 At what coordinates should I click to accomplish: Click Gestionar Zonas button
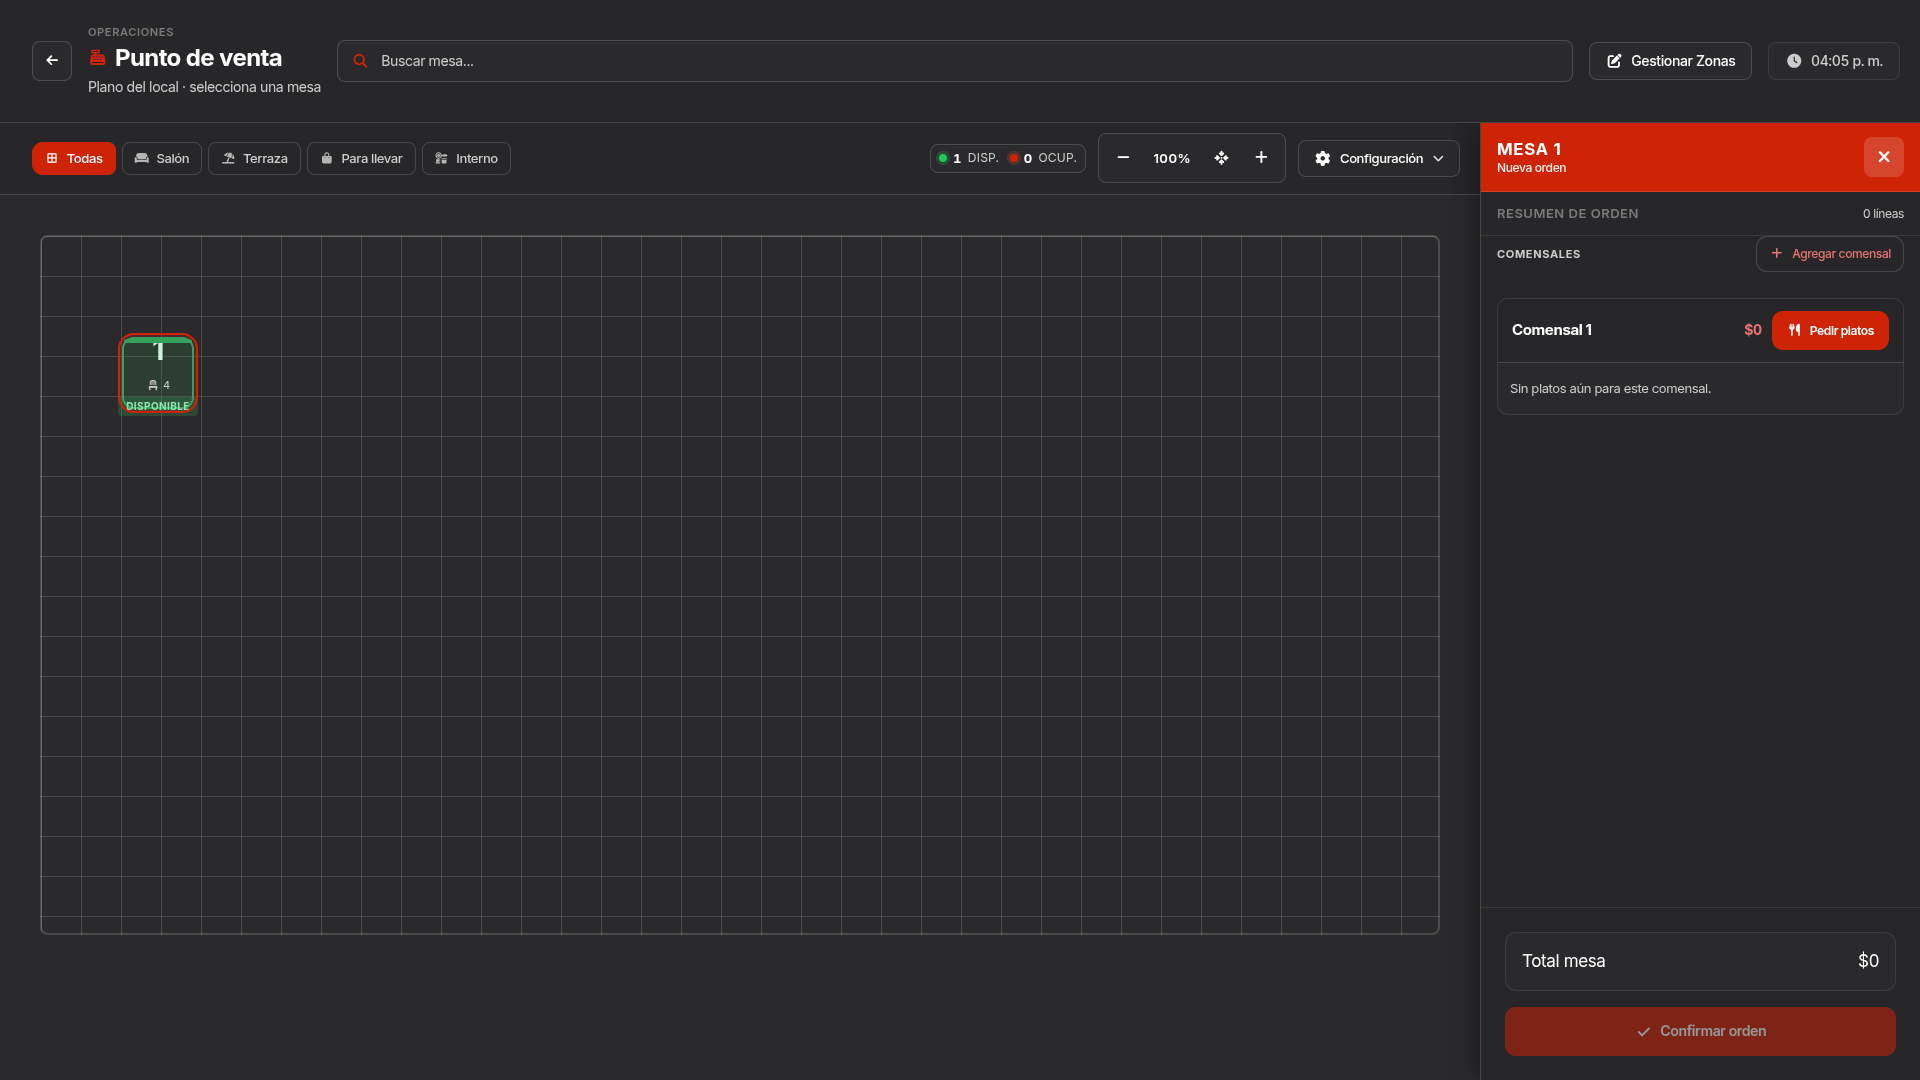1670,61
